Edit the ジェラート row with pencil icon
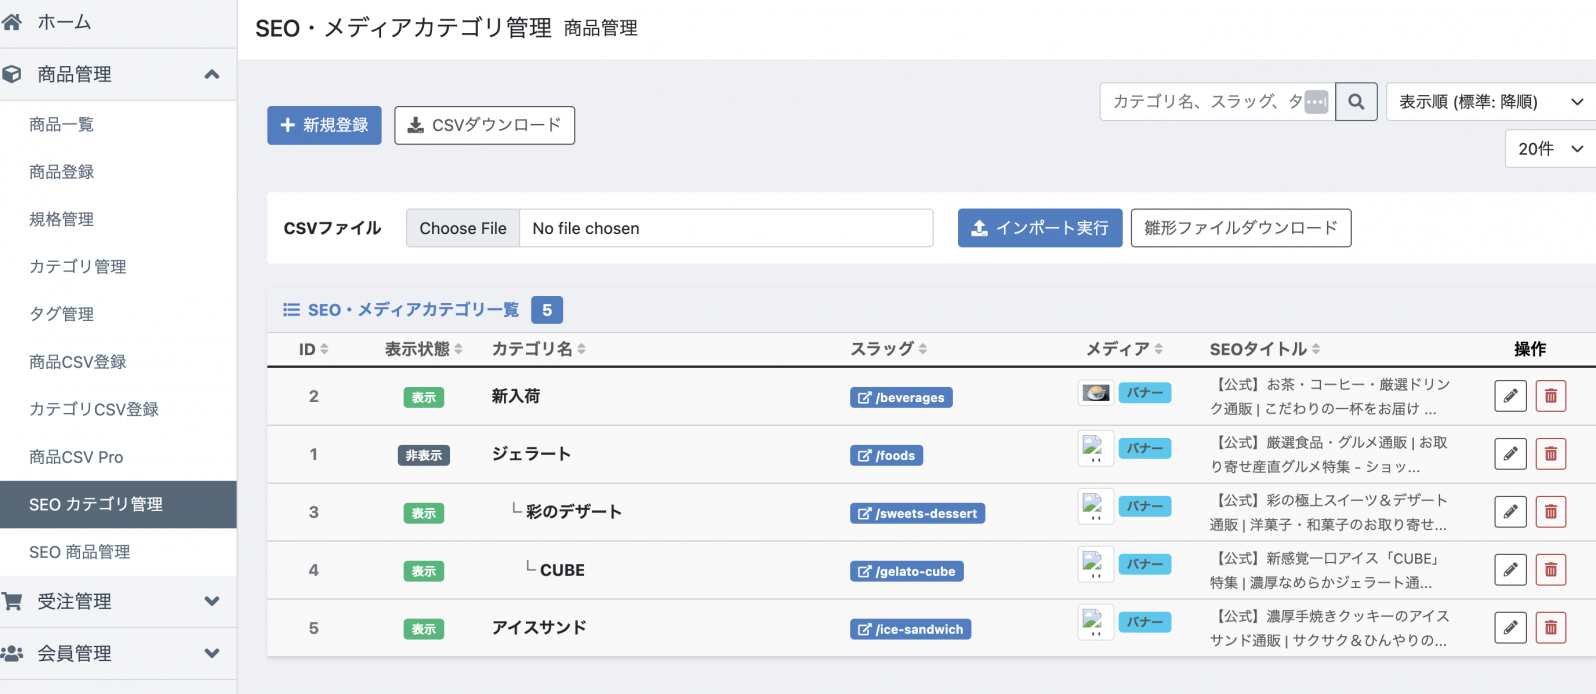The image size is (1596, 694). tap(1511, 454)
